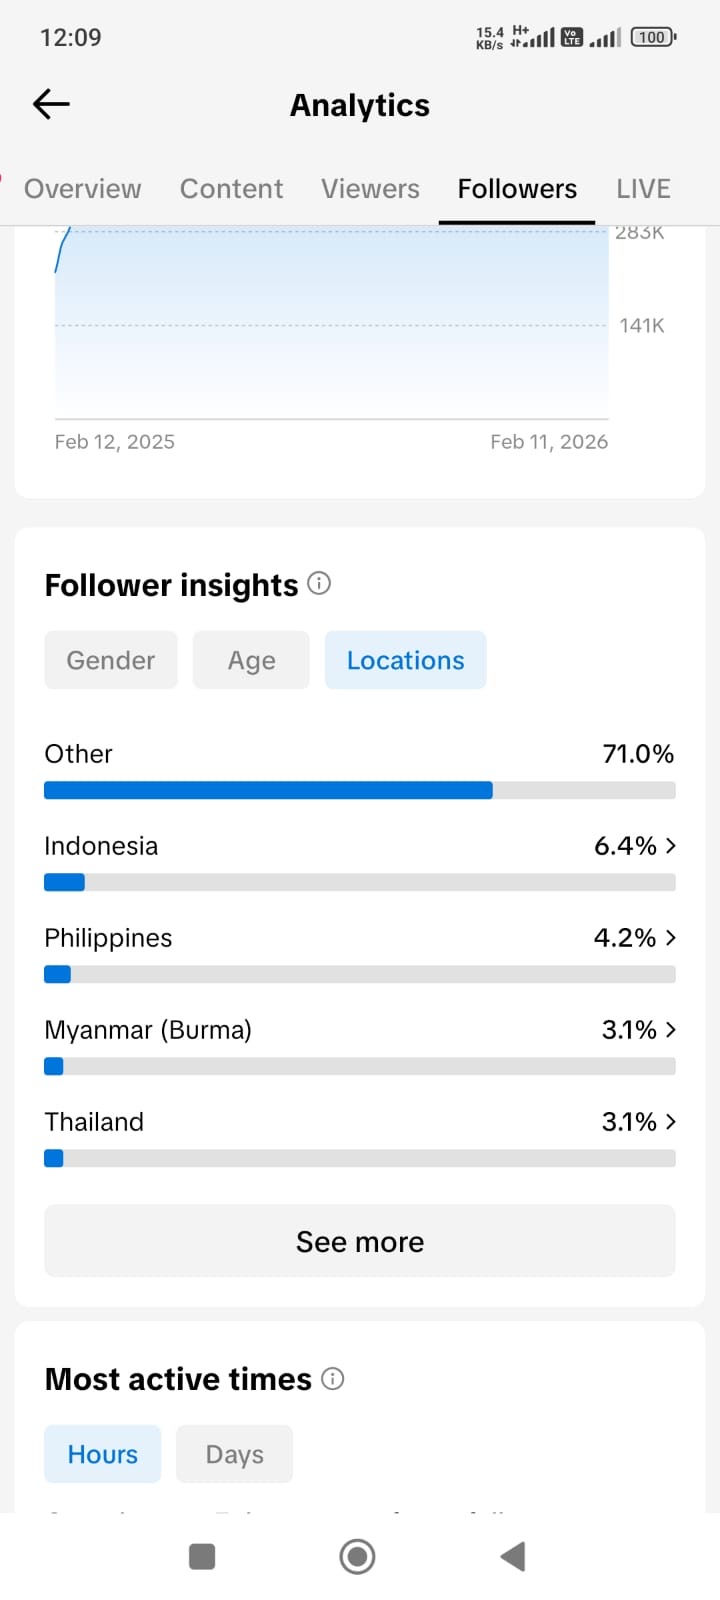This screenshot has width=720, height=1600.
Task: Tap See more locations button
Action: click(x=360, y=1241)
